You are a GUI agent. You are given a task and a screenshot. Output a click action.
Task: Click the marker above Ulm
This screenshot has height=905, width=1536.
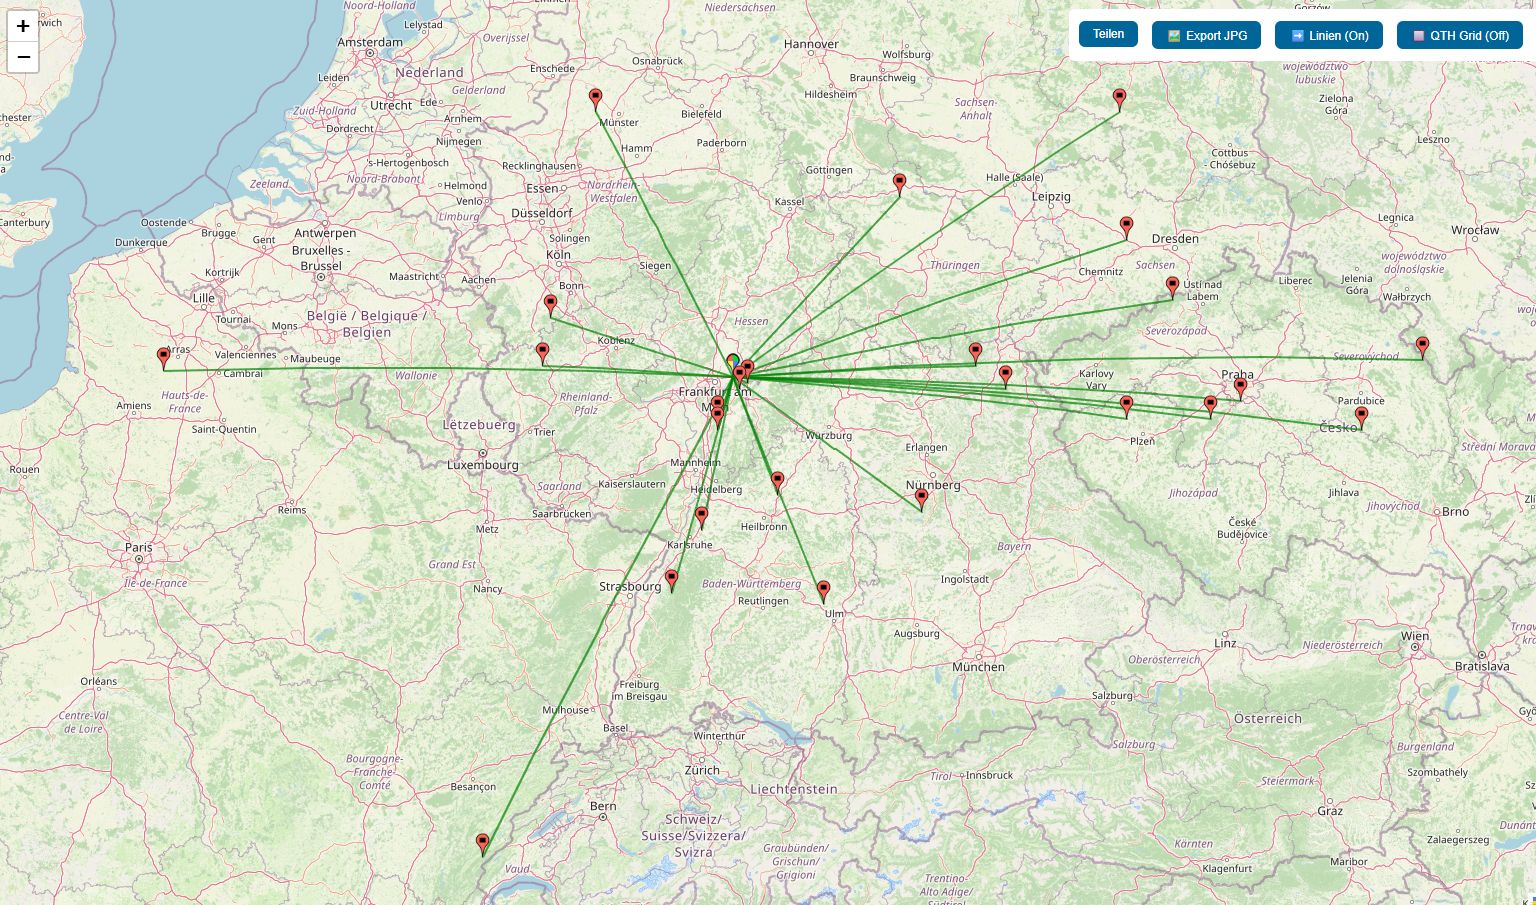824,590
